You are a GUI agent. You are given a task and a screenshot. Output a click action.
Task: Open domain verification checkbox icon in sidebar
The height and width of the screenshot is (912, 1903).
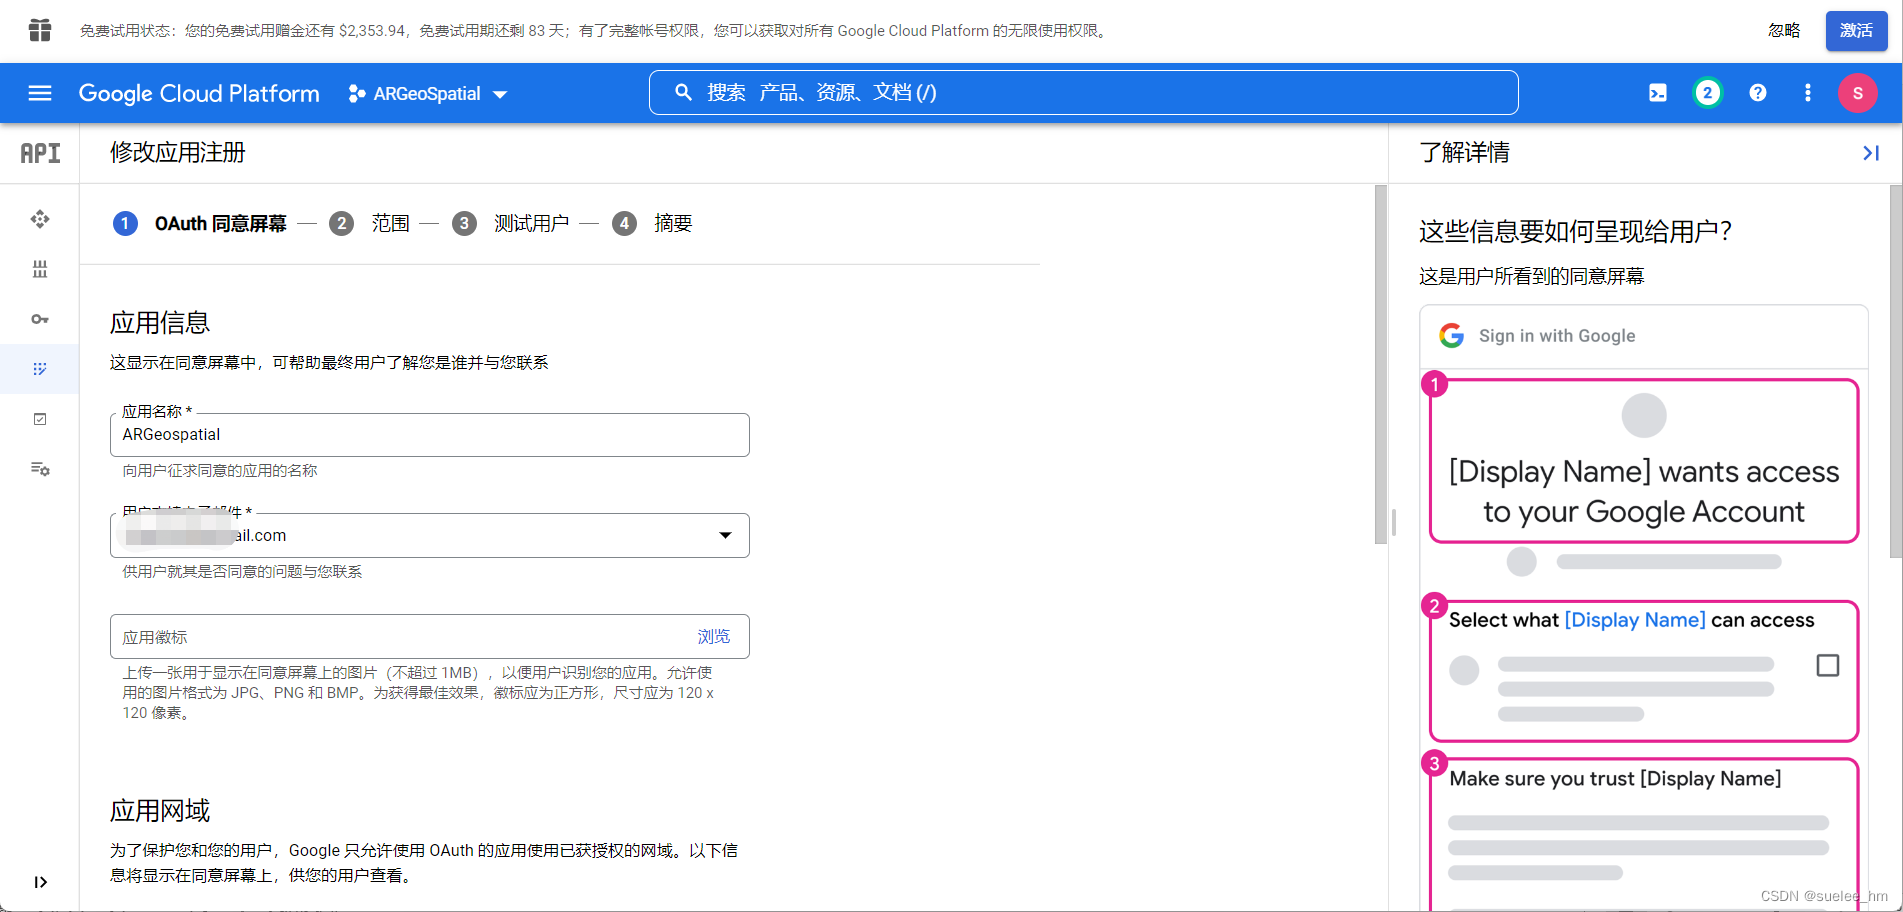click(x=40, y=419)
